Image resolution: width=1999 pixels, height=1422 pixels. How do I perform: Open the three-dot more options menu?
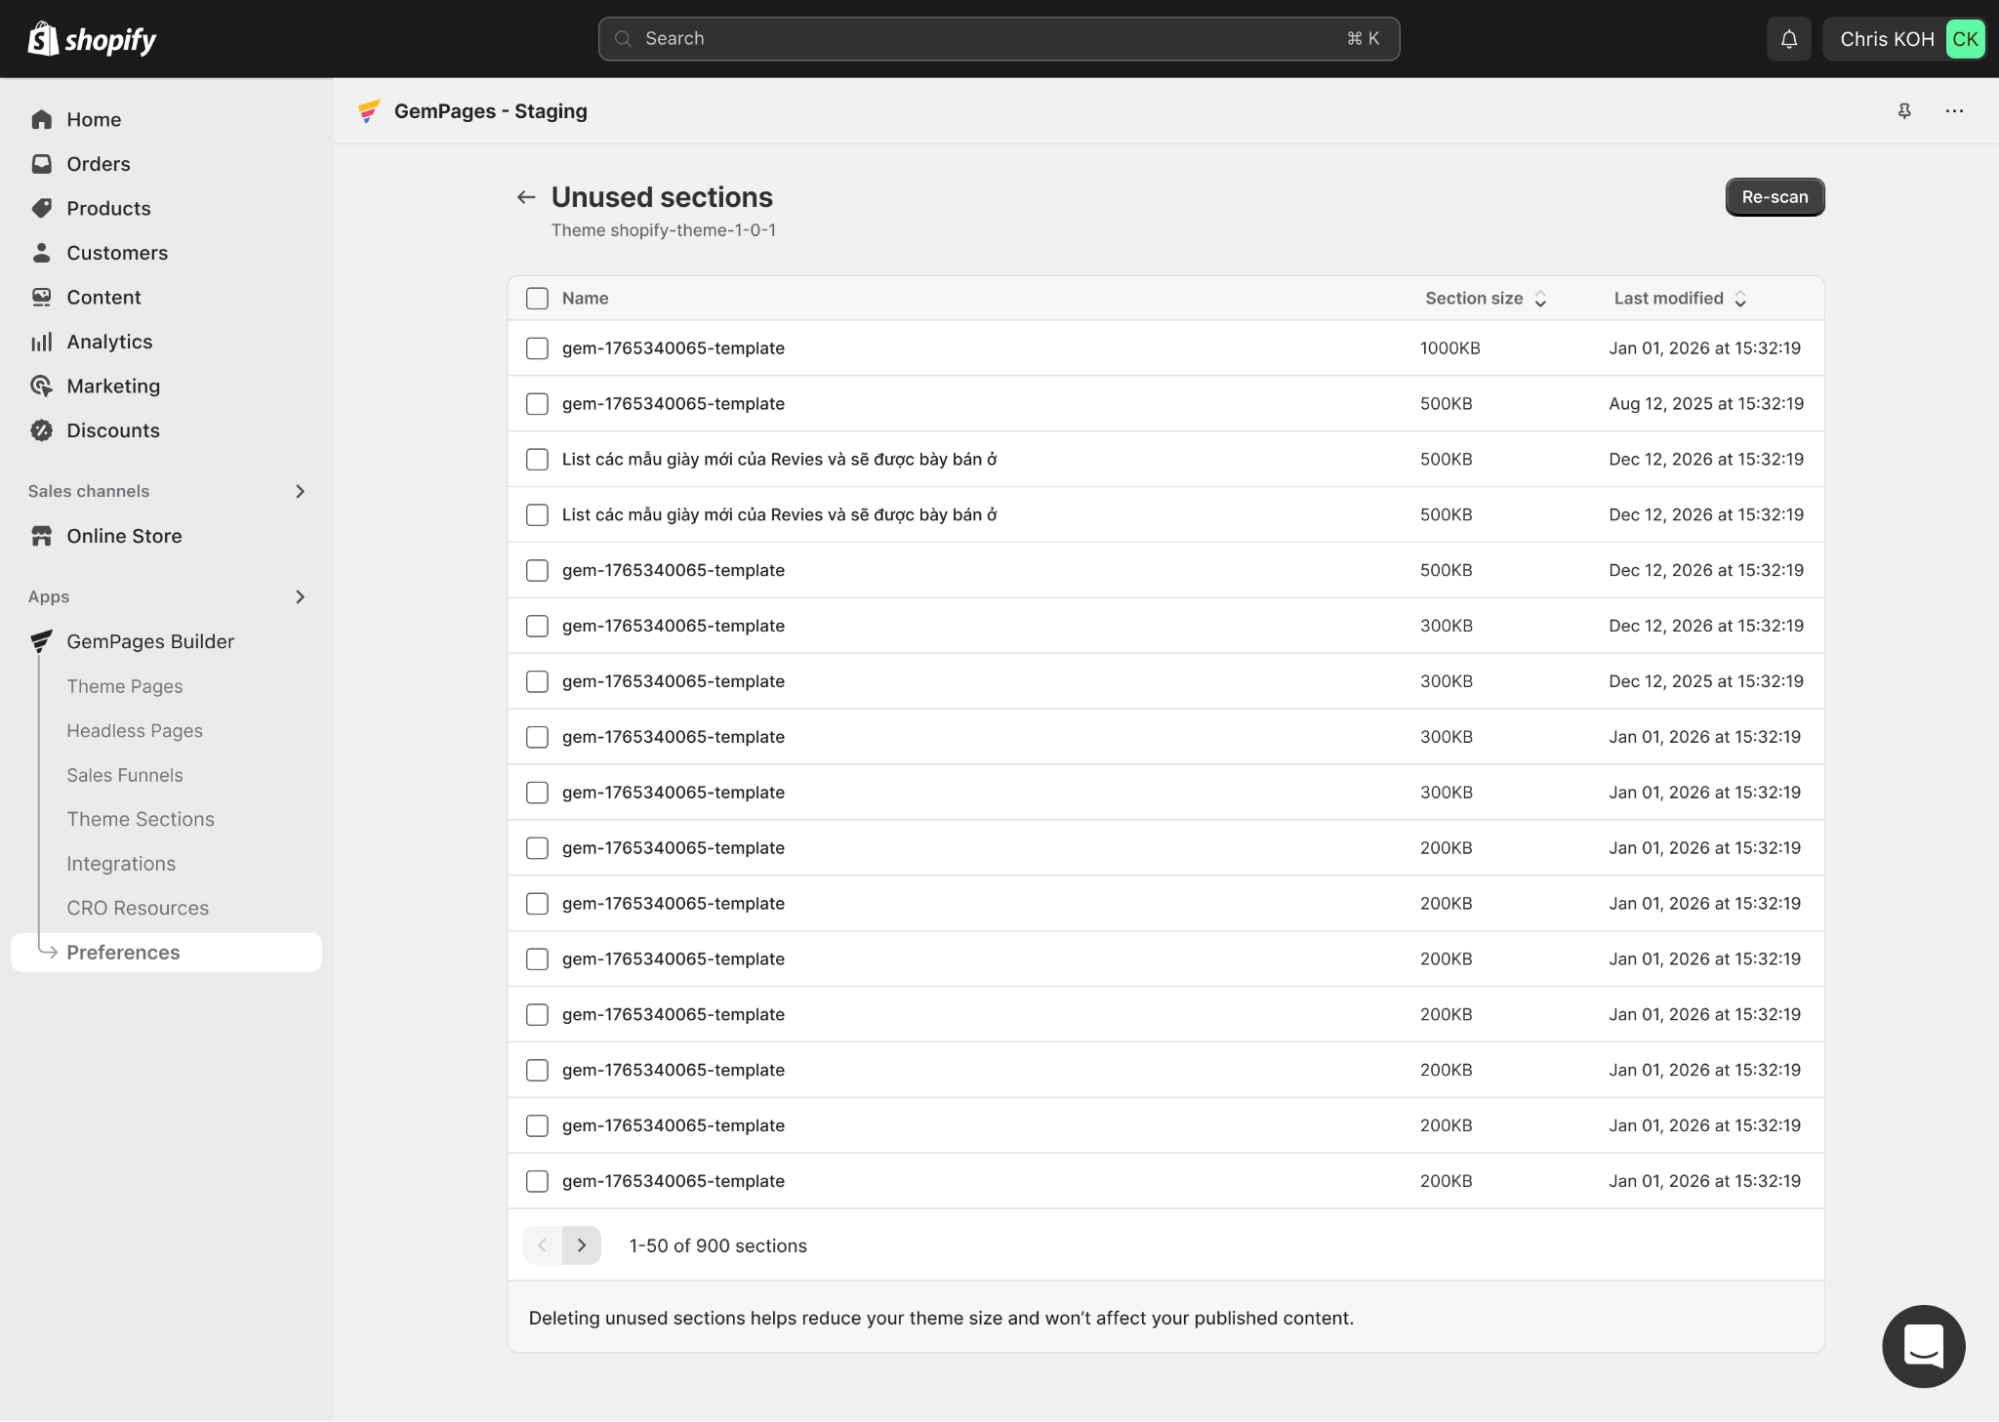point(1954,111)
